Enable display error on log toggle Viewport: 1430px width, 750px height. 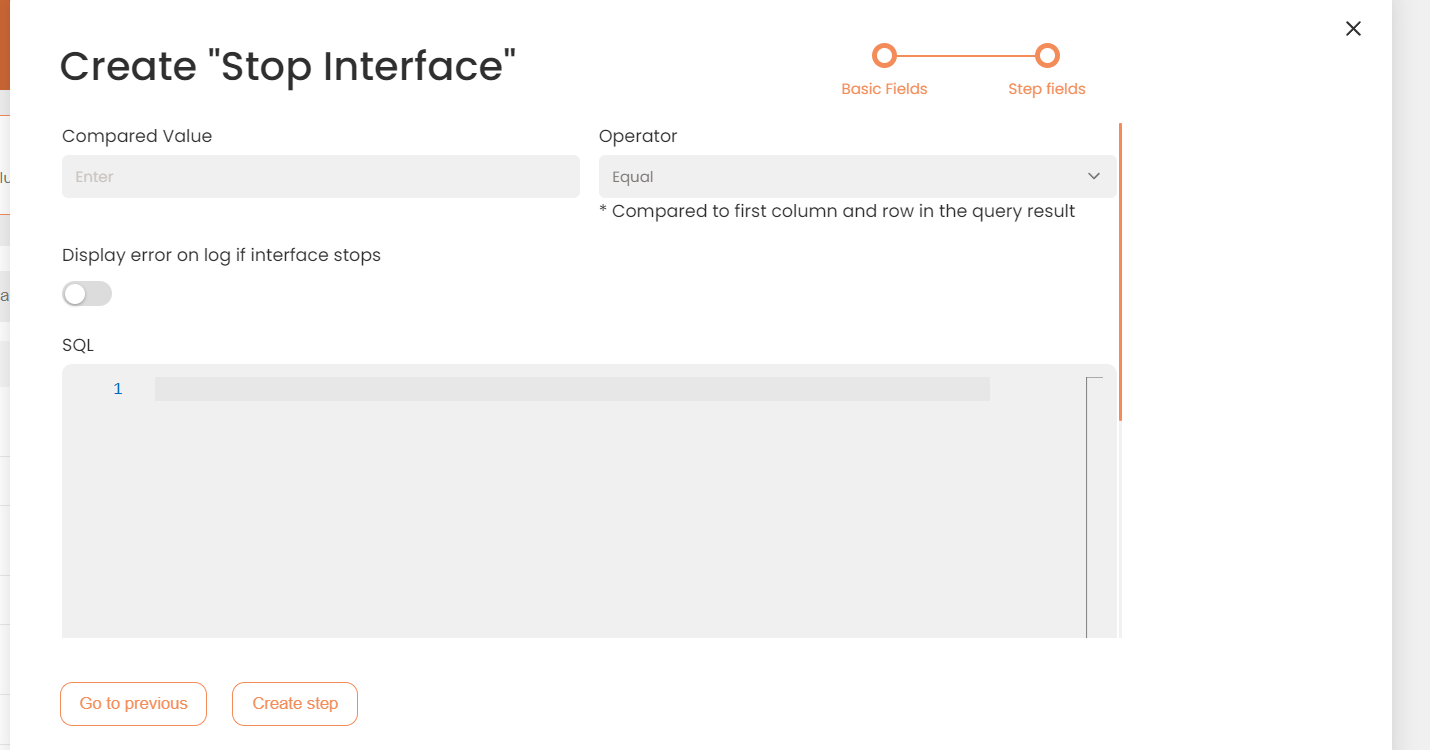[x=87, y=294]
